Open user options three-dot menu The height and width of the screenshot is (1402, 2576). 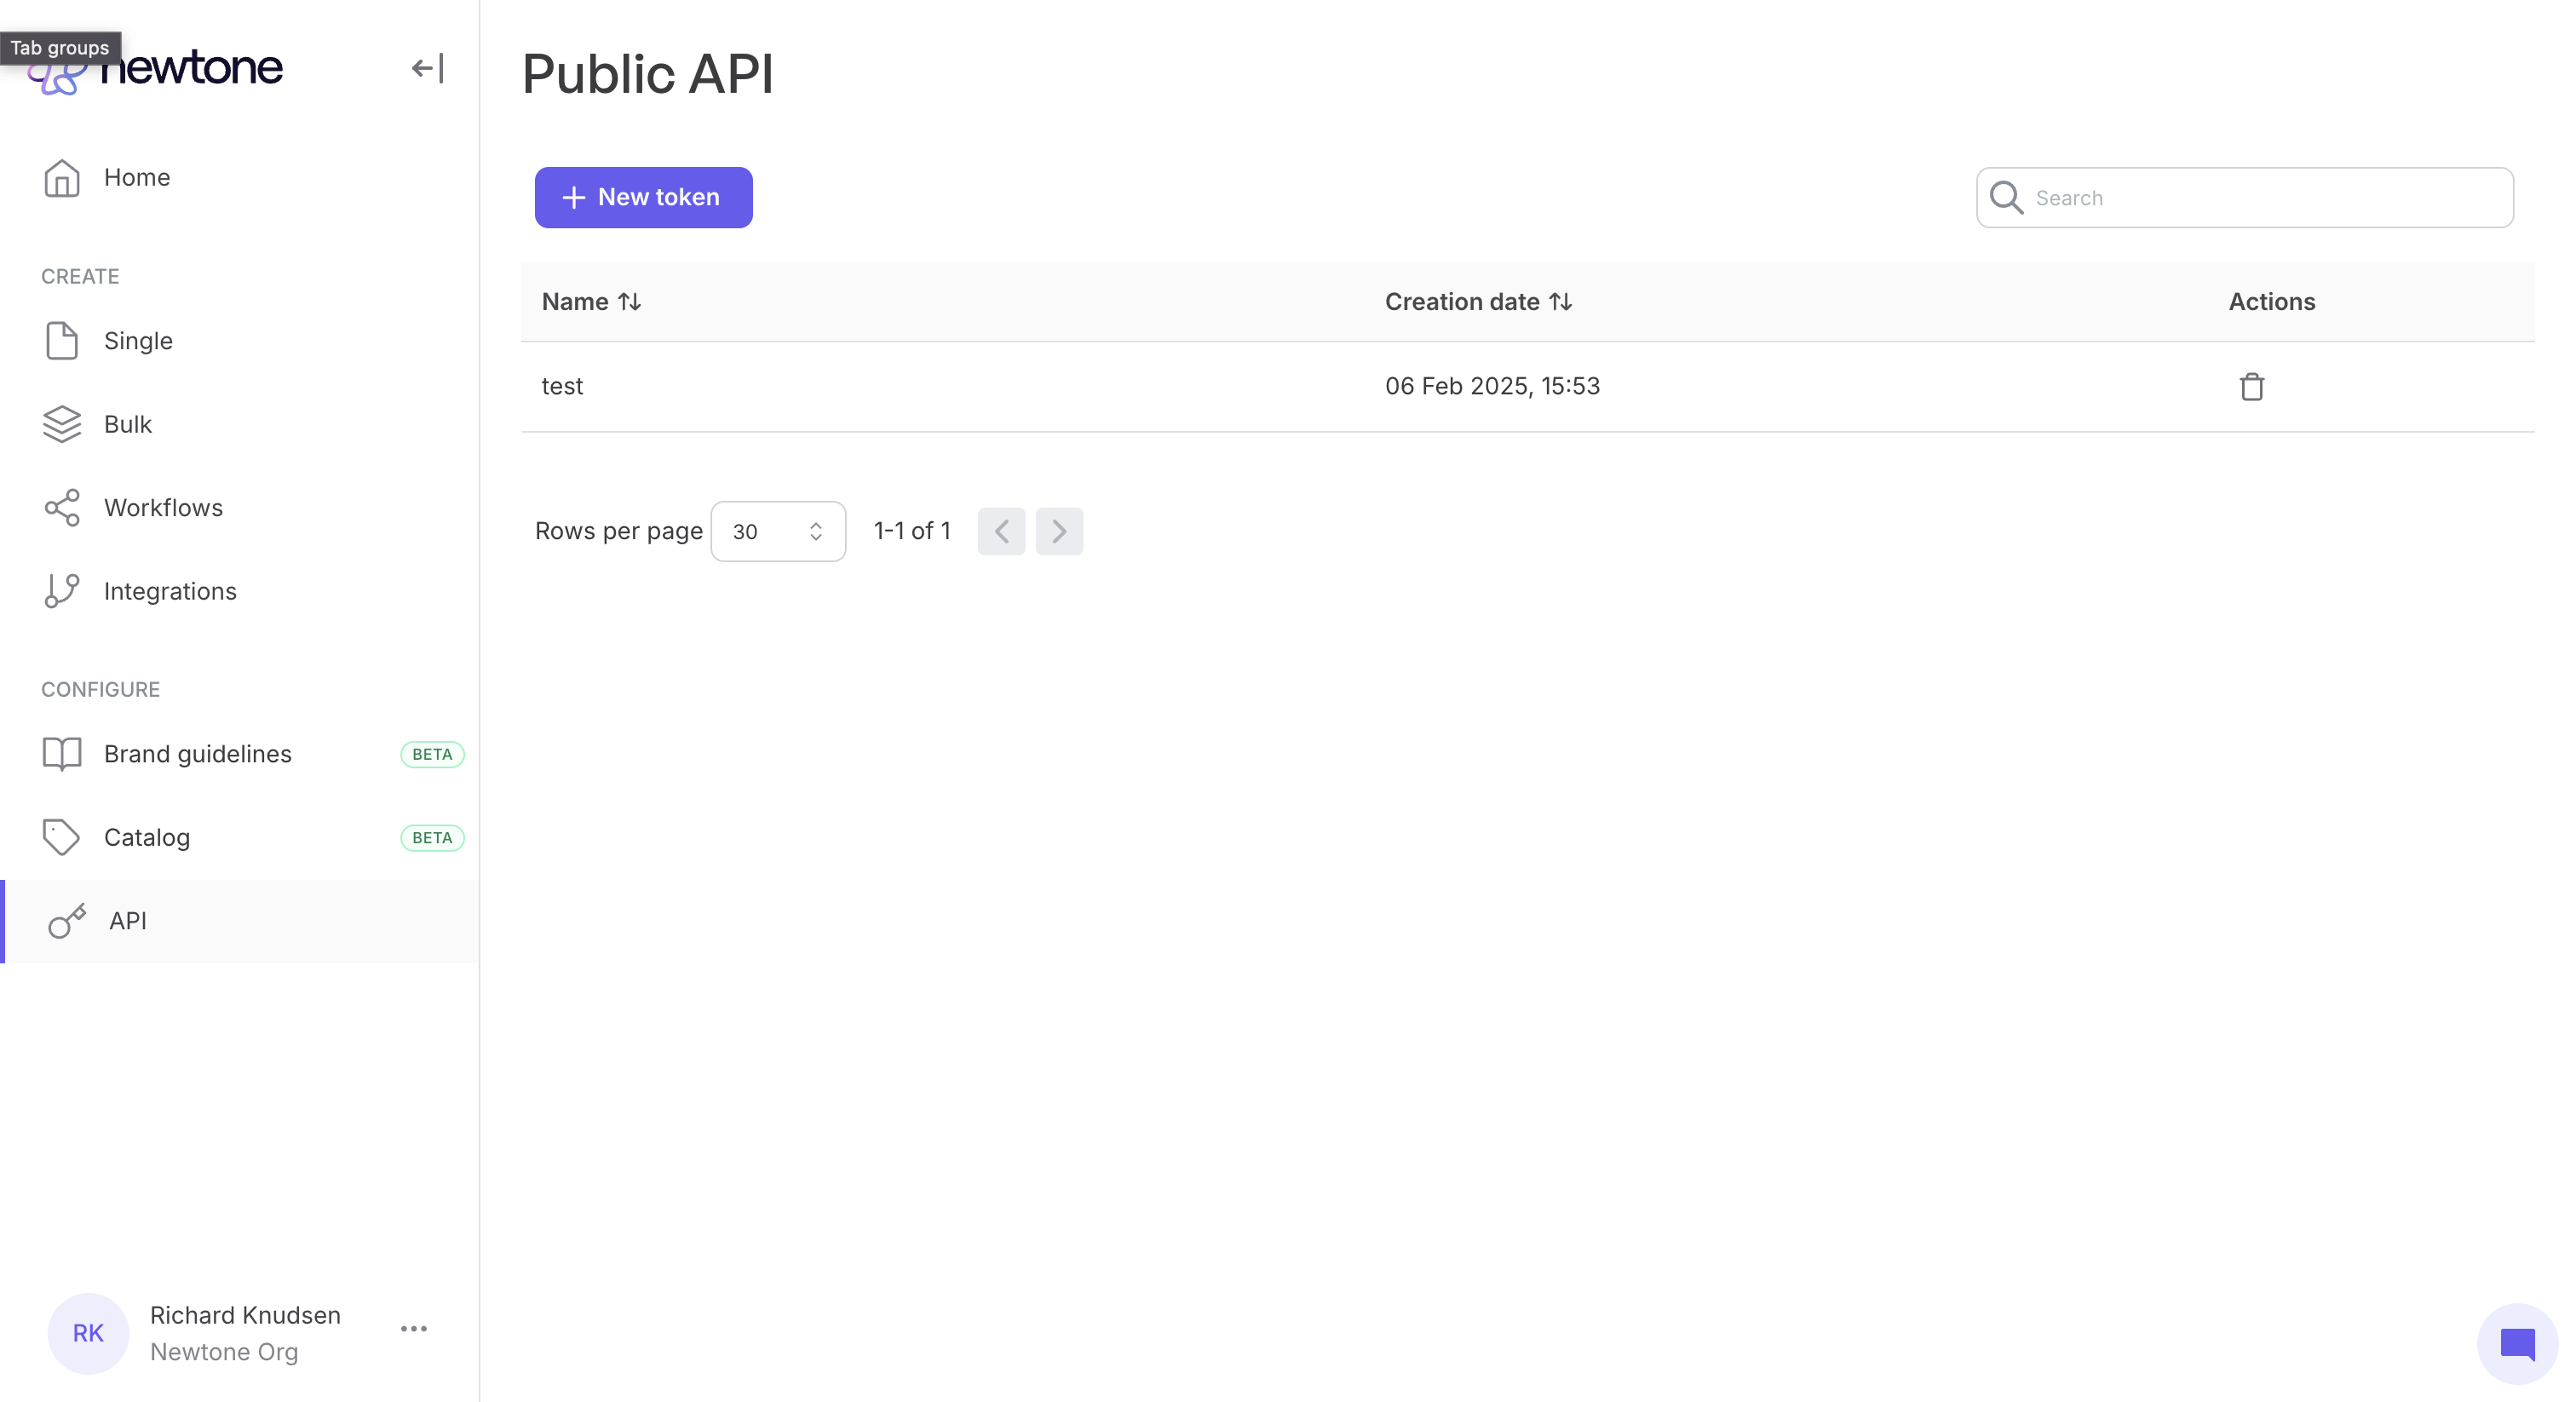(x=414, y=1329)
